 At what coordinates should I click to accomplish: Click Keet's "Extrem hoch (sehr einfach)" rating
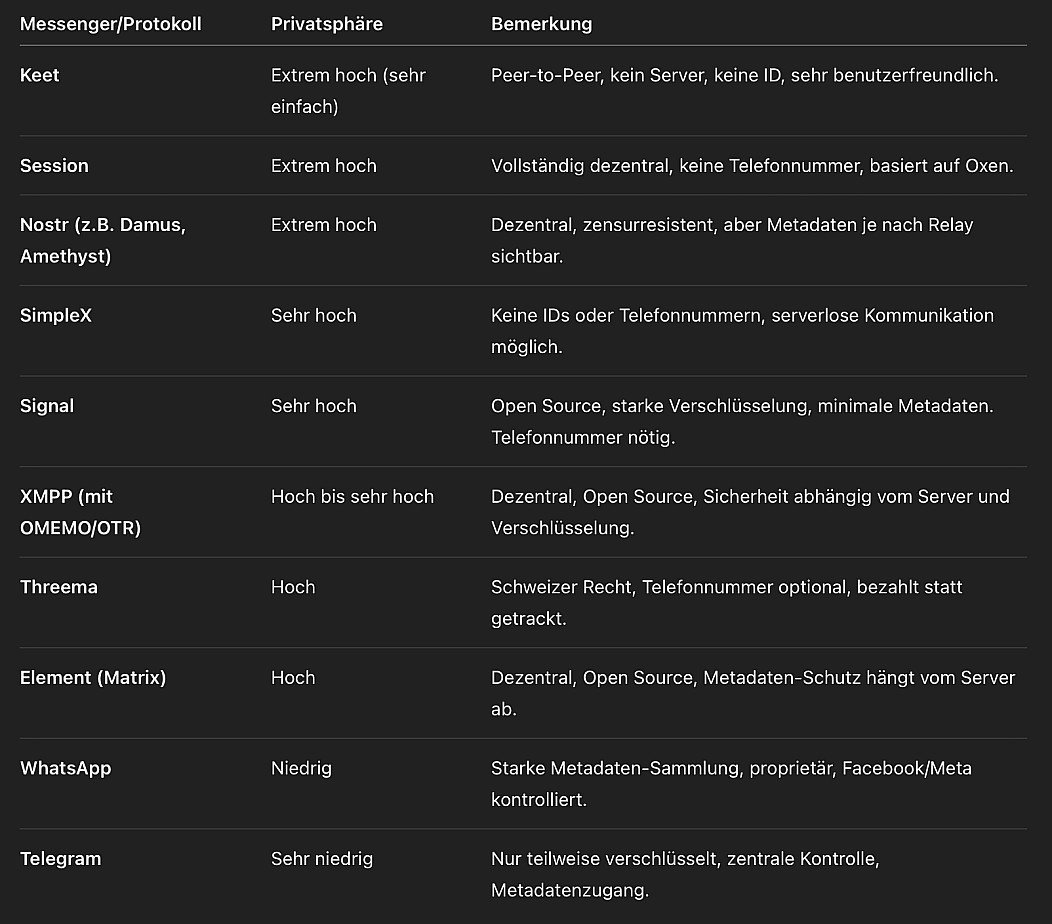[348, 90]
